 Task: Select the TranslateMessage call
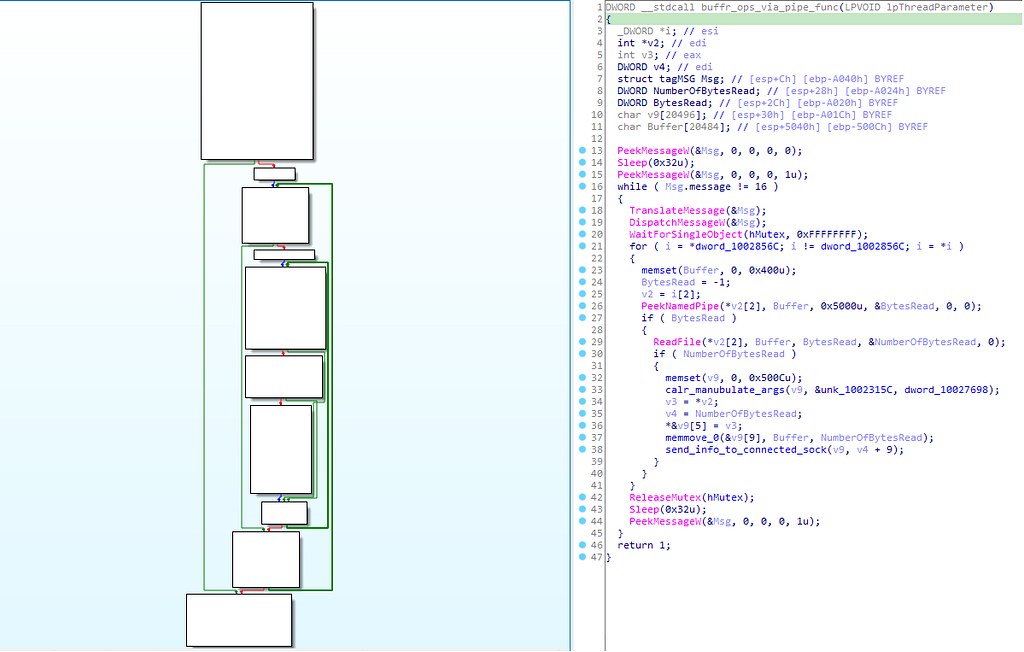677,210
